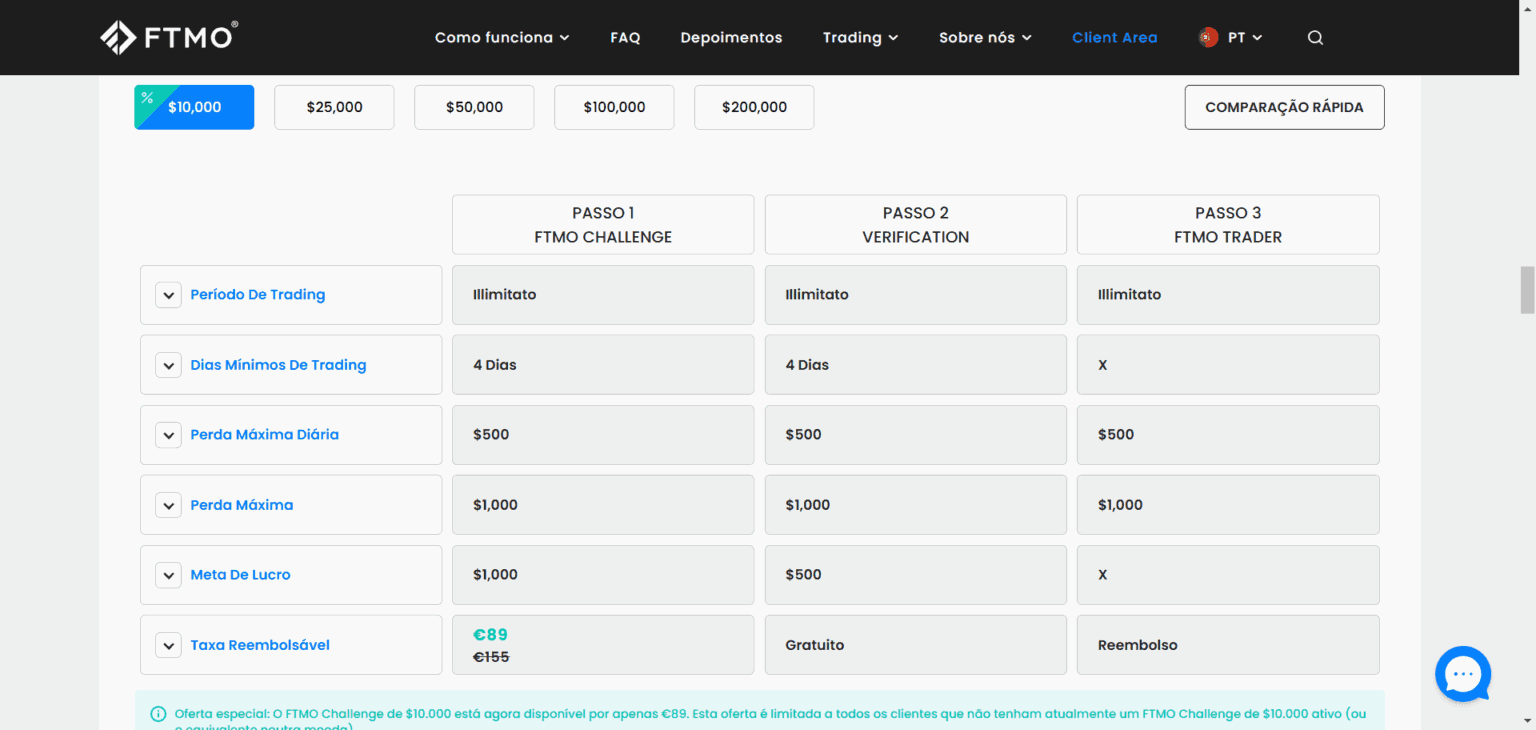Select Depoimentos in the navigation menu
The width and height of the screenshot is (1536, 730).
[x=731, y=37]
